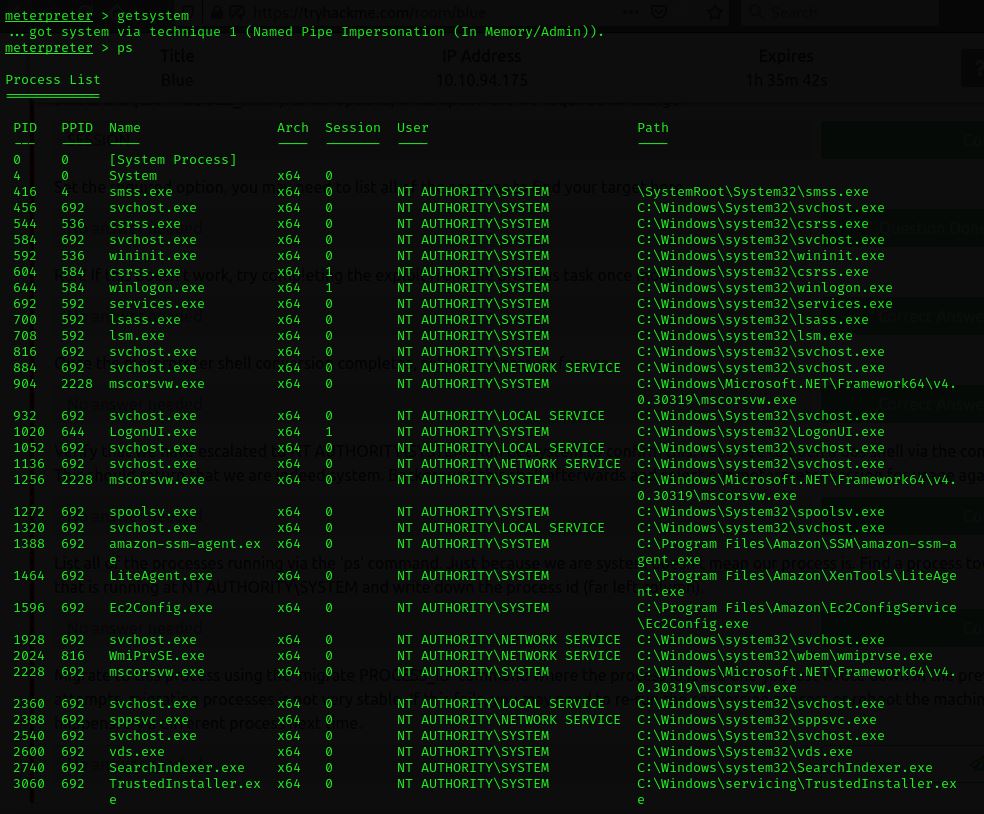Click the path 'C:\Windows\System32\vds.exe'

[745, 752]
